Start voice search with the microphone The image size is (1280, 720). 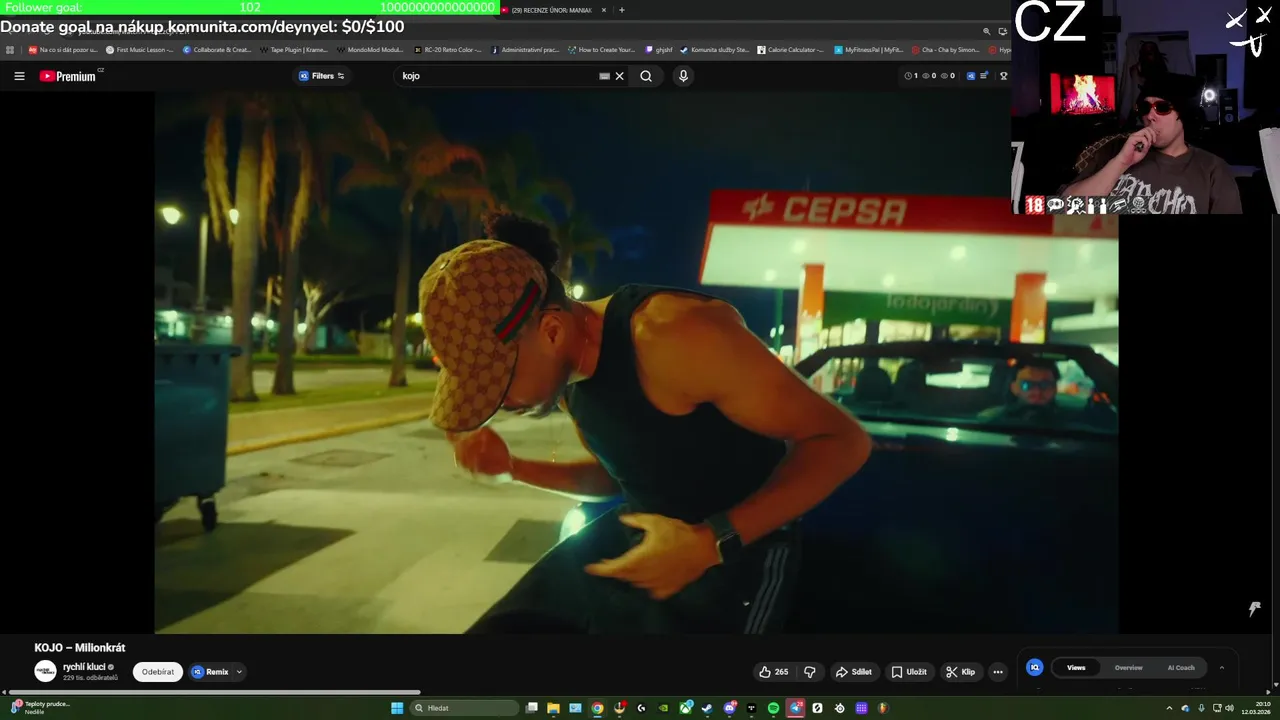tap(683, 76)
